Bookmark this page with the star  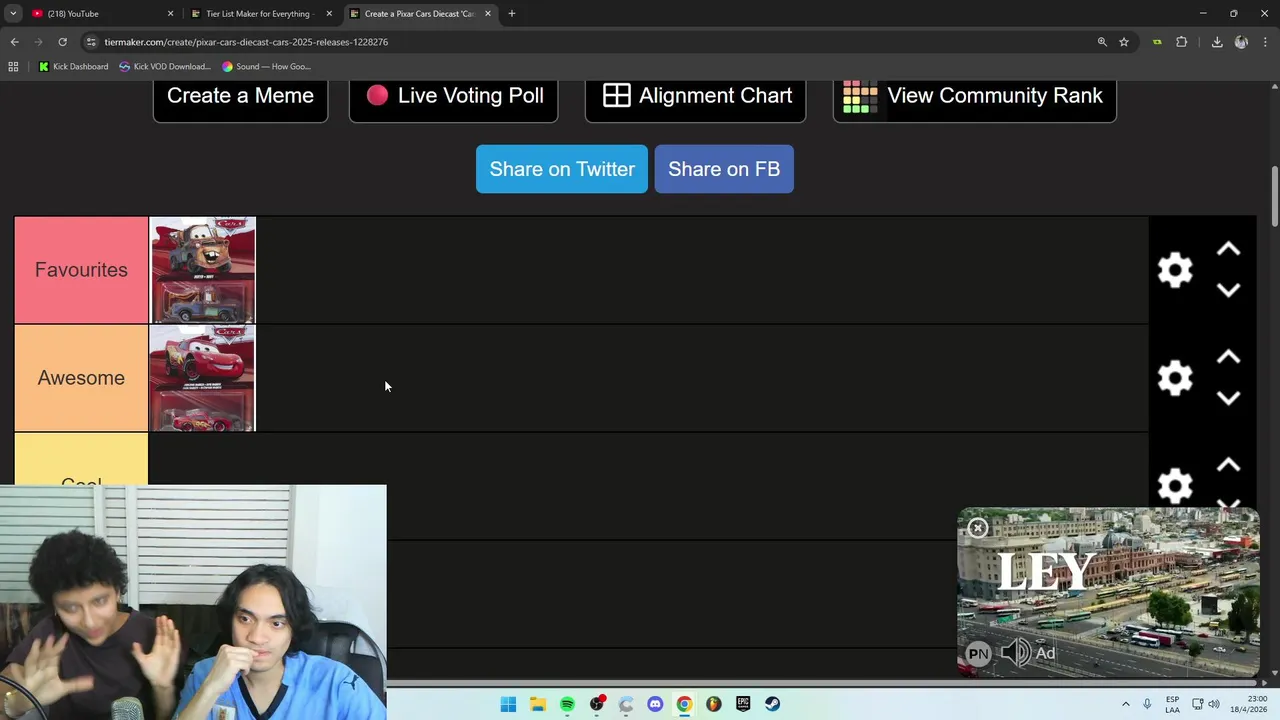tap(1124, 42)
